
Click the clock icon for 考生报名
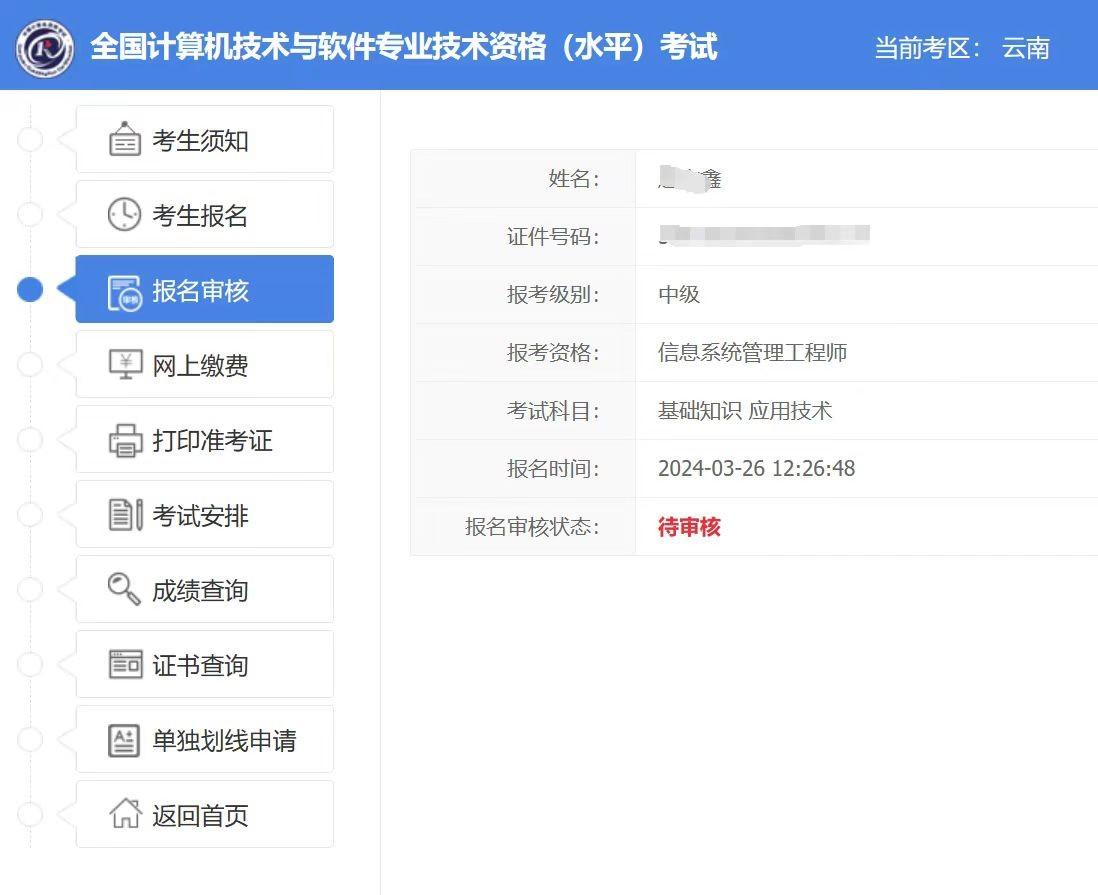click(125, 215)
